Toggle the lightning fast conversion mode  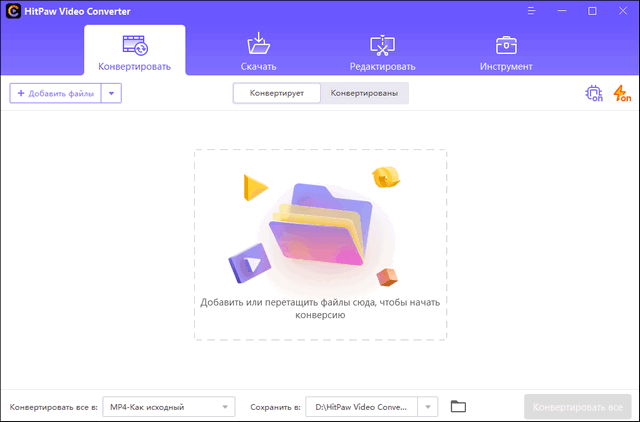click(622, 94)
